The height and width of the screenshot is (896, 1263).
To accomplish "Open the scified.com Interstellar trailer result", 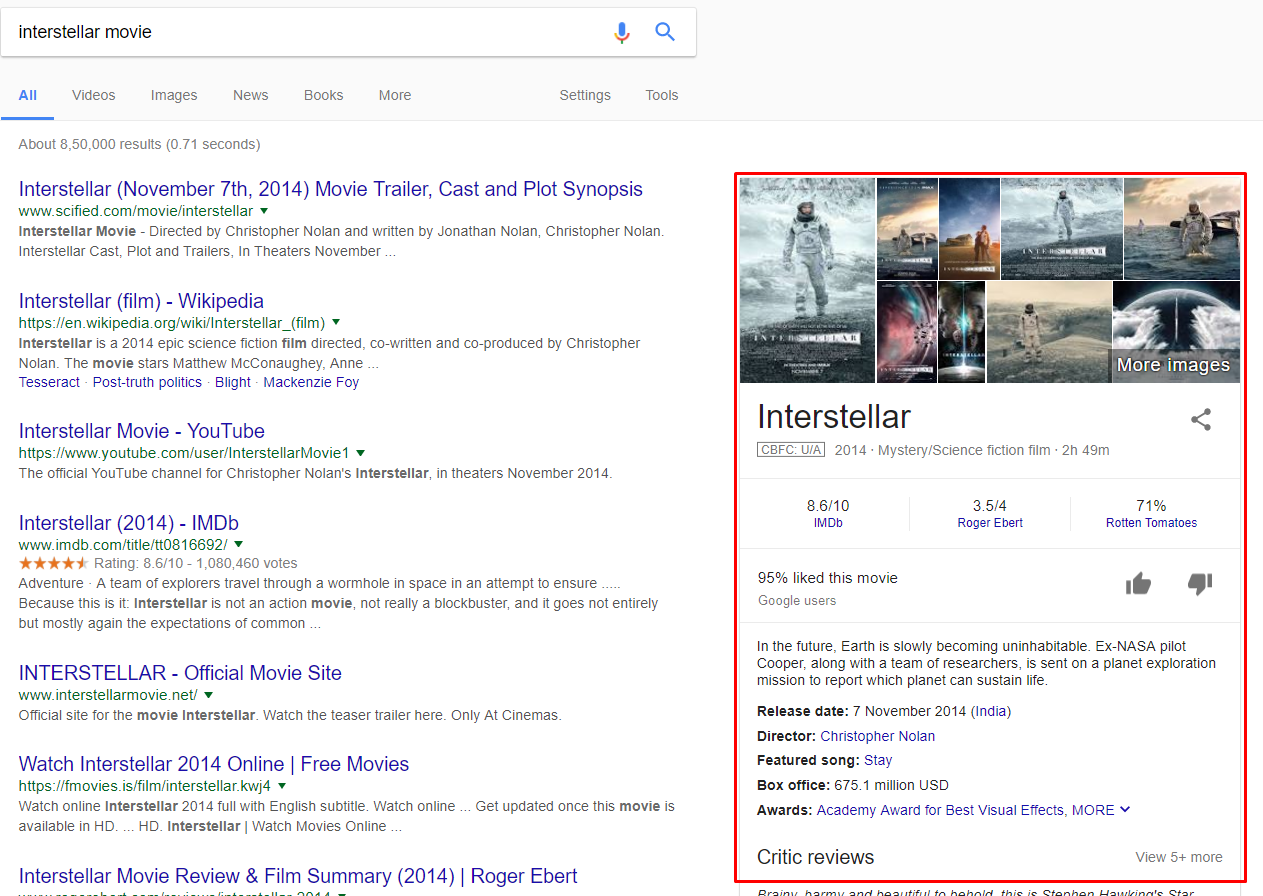I will 331,189.
